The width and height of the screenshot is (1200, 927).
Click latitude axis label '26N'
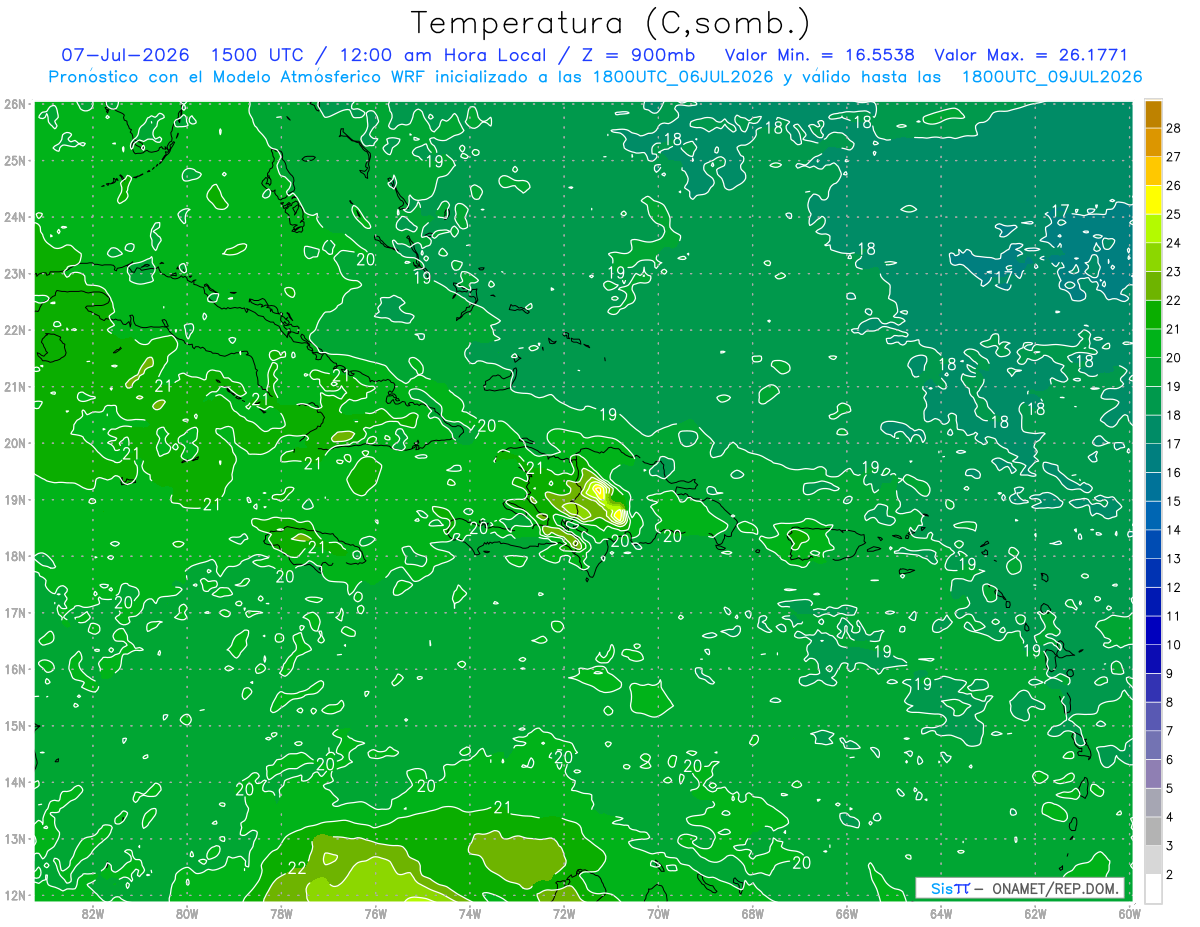coord(16,104)
